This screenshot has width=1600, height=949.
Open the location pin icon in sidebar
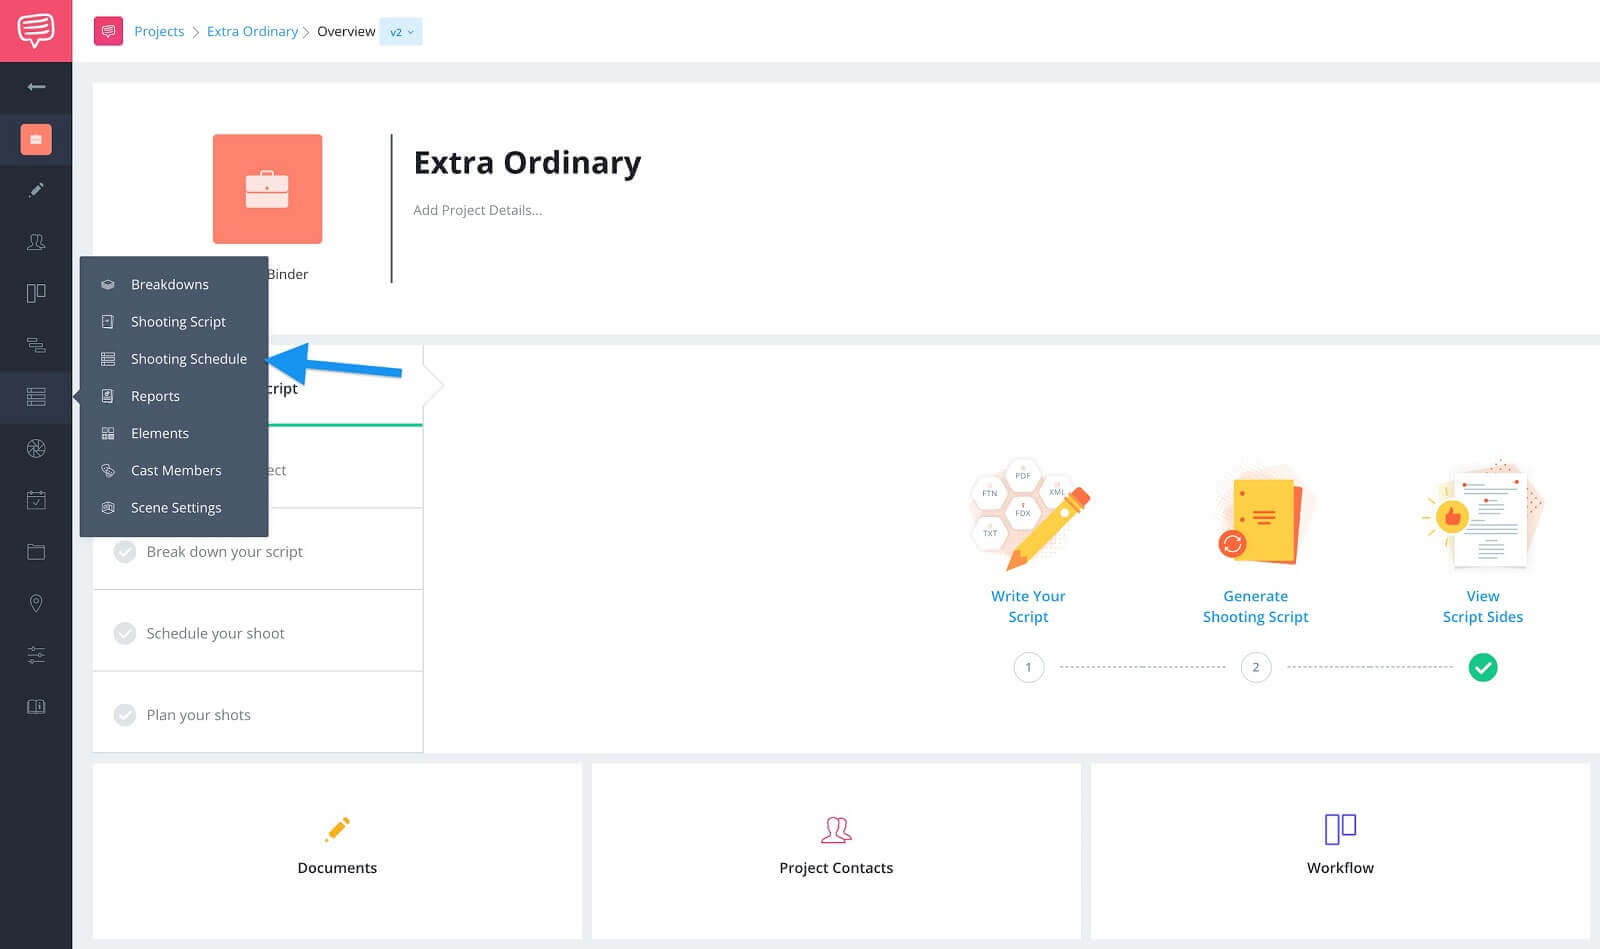tap(36, 603)
